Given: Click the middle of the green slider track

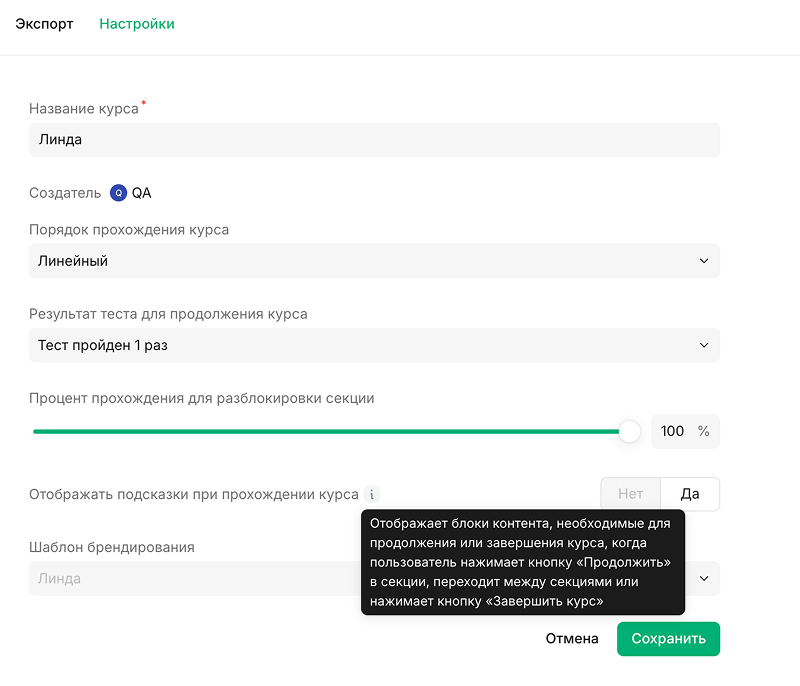Looking at the screenshot, I should point(330,431).
